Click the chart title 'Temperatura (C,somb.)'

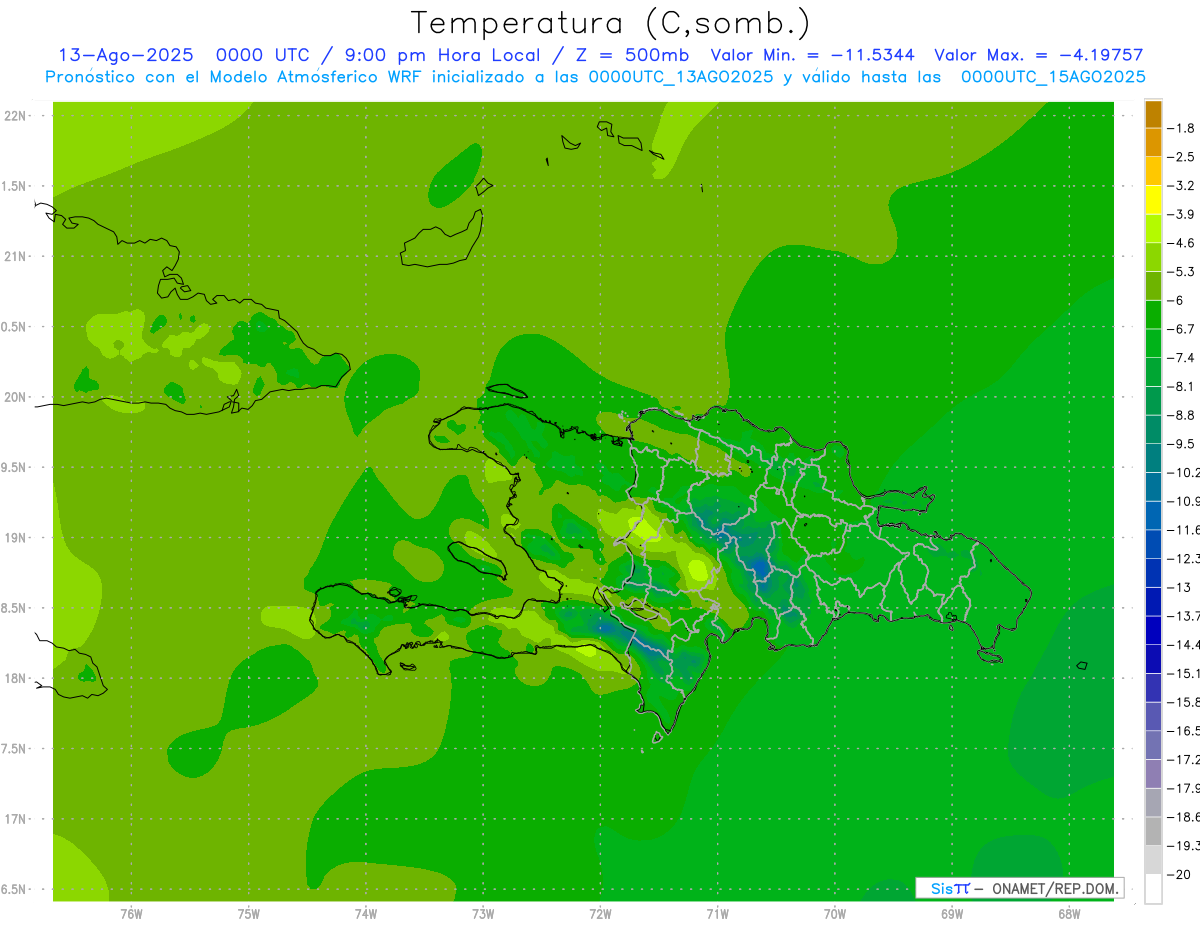[x=611, y=24]
